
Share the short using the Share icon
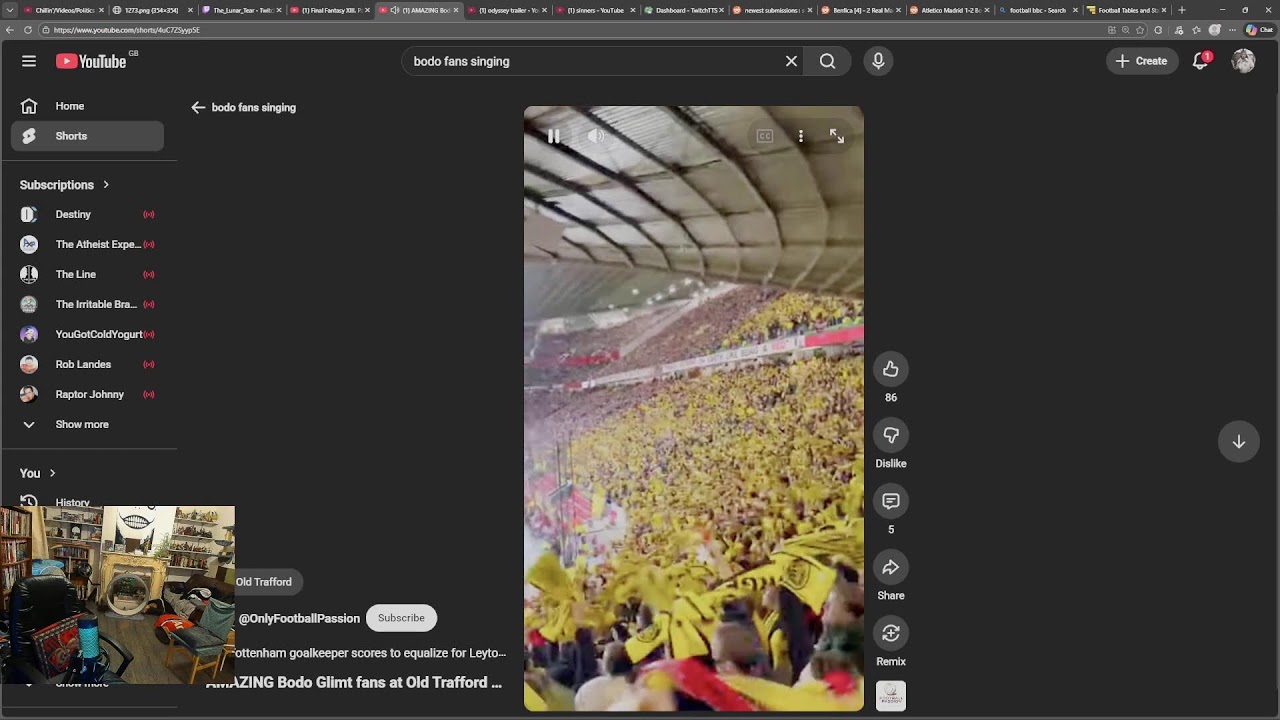891,567
